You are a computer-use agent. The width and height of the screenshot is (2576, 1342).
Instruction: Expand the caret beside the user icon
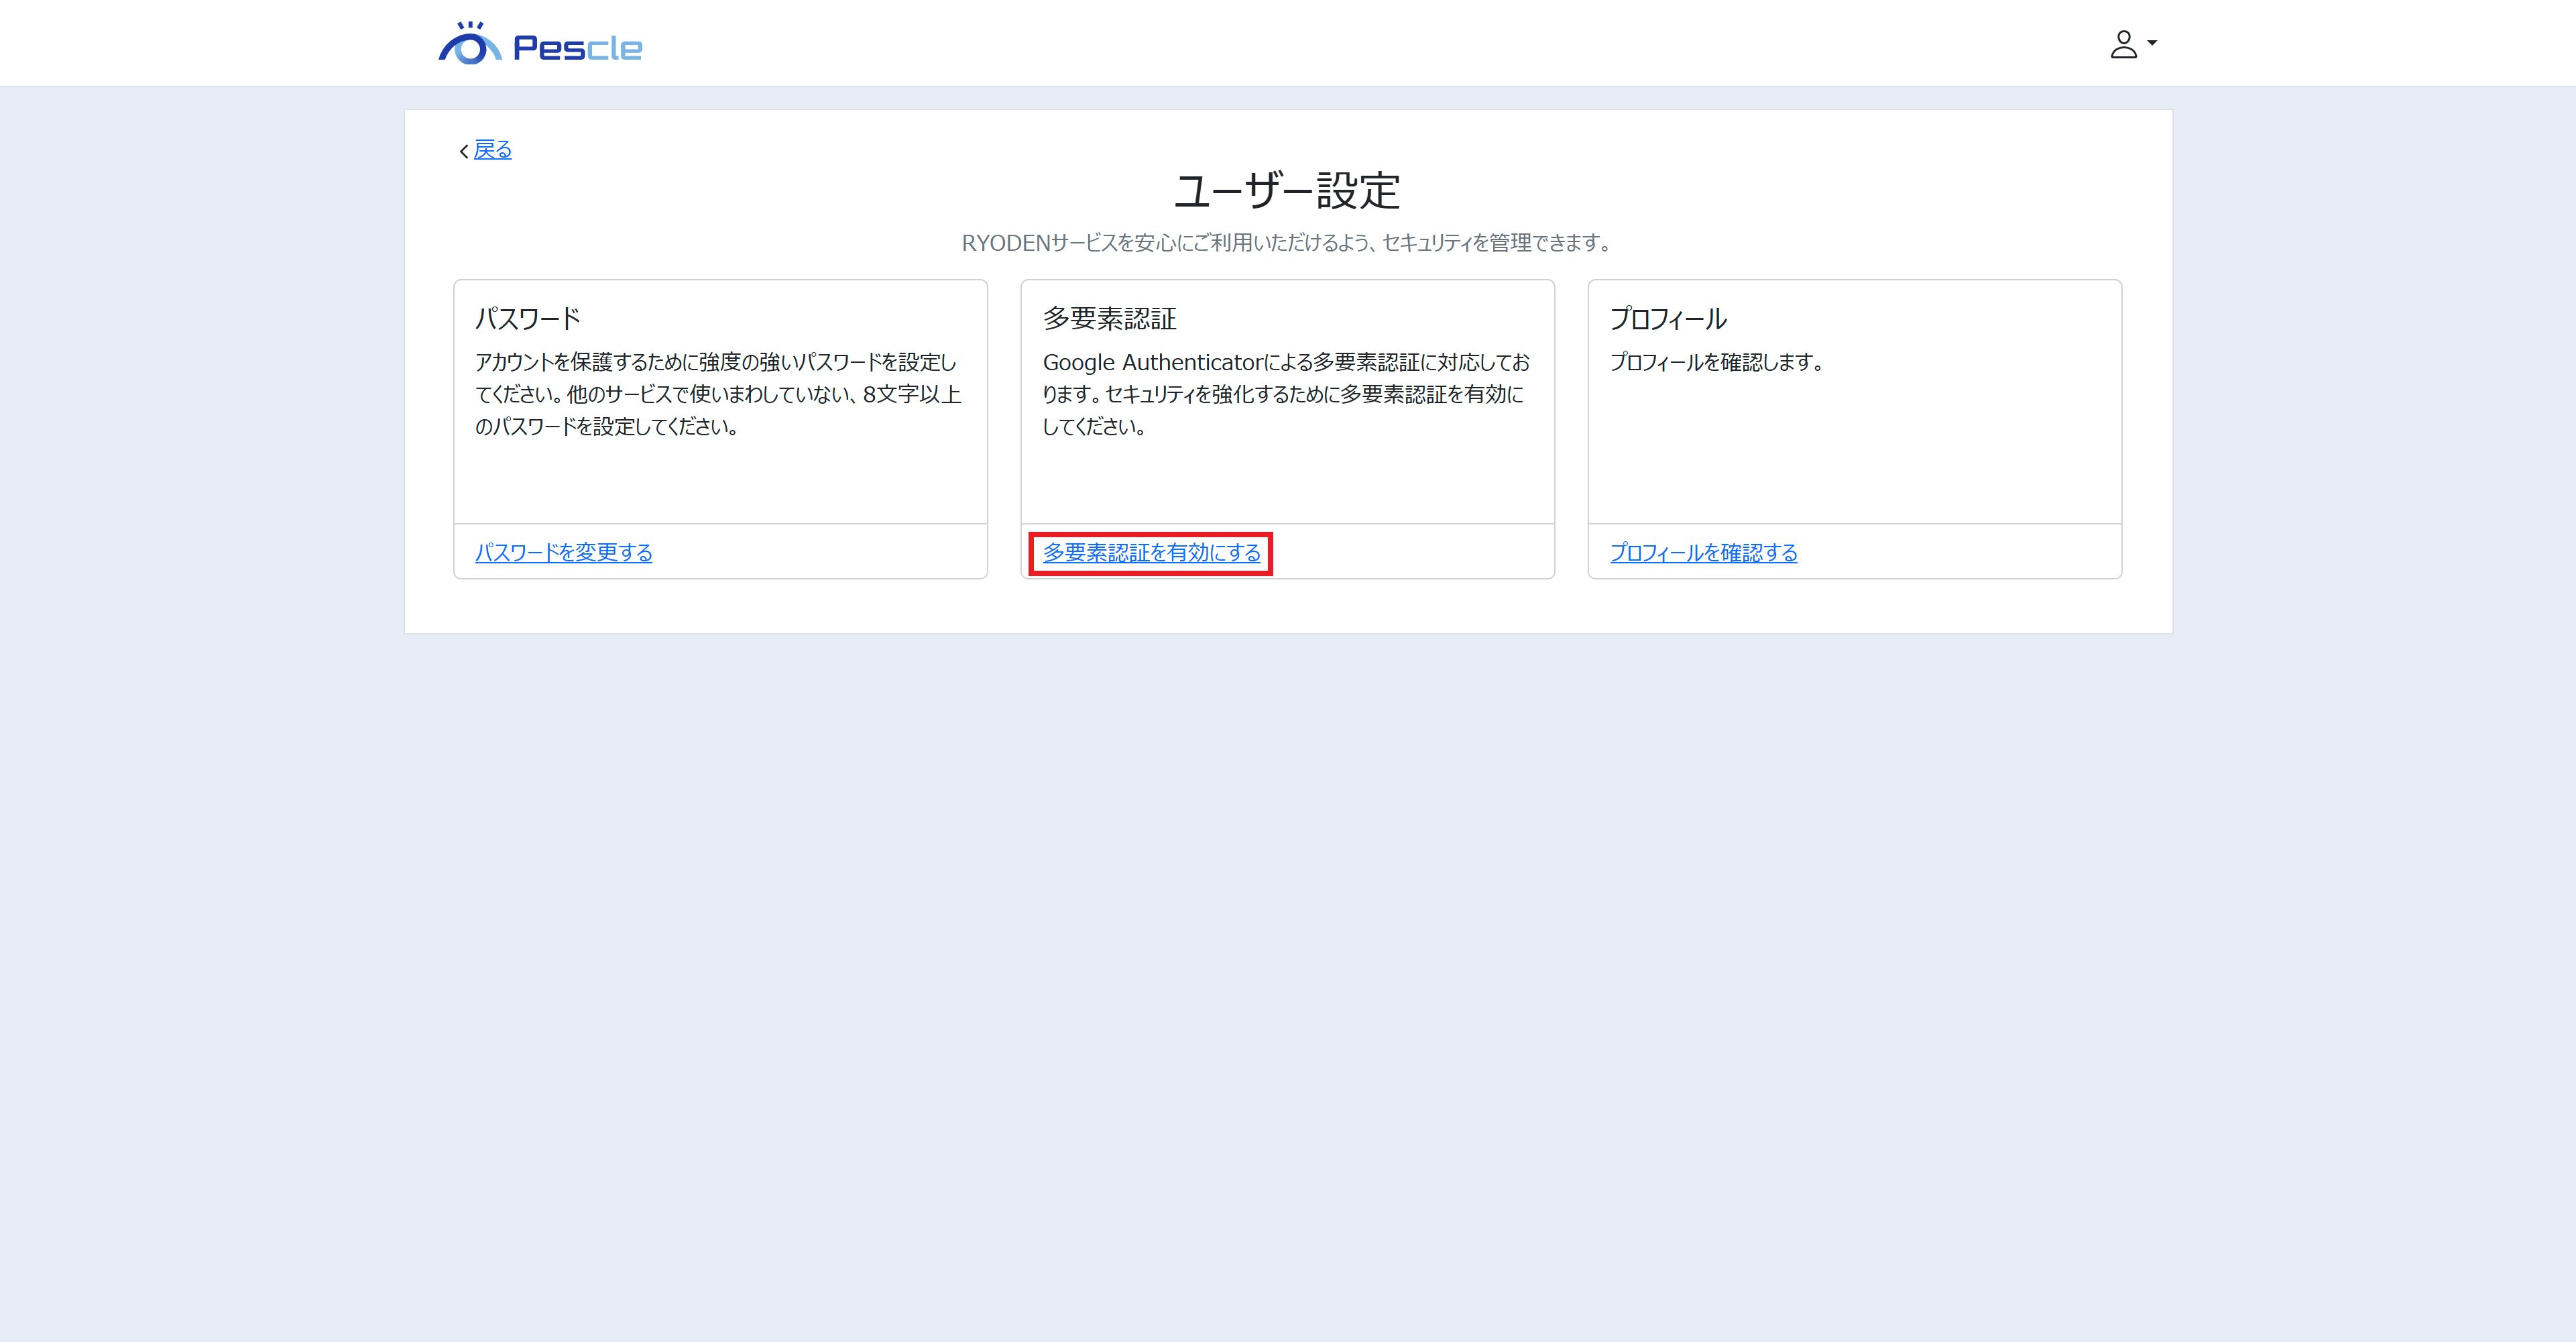click(x=2152, y=43)
